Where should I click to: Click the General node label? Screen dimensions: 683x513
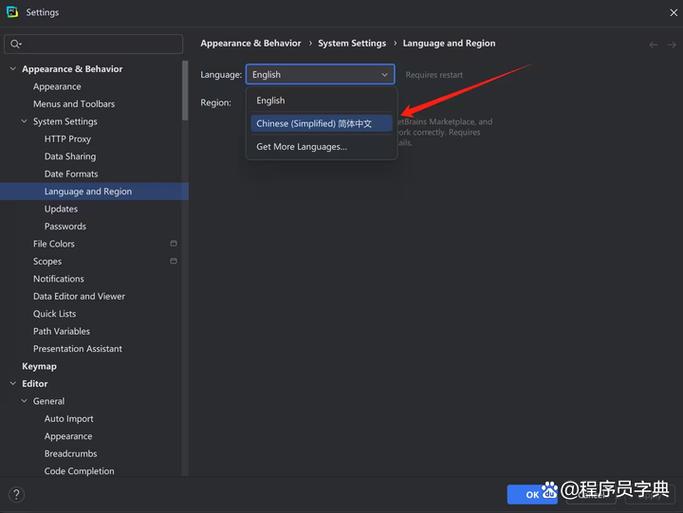pyautogui.click(x=49, y=401)
